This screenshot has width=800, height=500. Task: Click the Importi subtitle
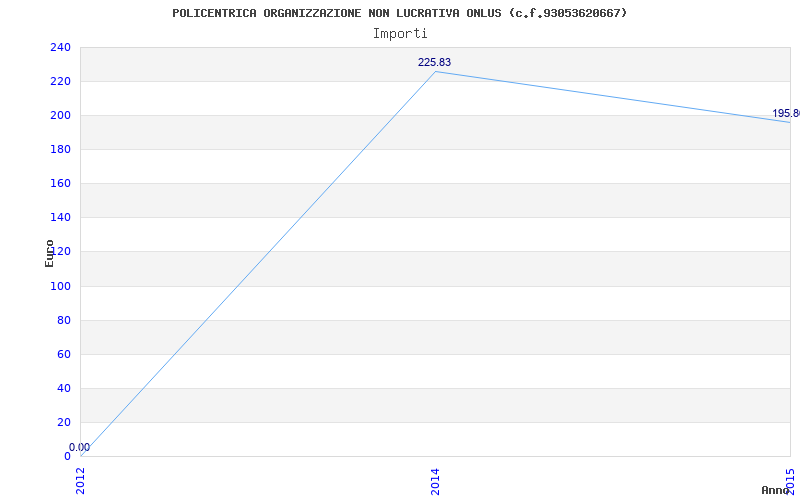tap(400, 34)
